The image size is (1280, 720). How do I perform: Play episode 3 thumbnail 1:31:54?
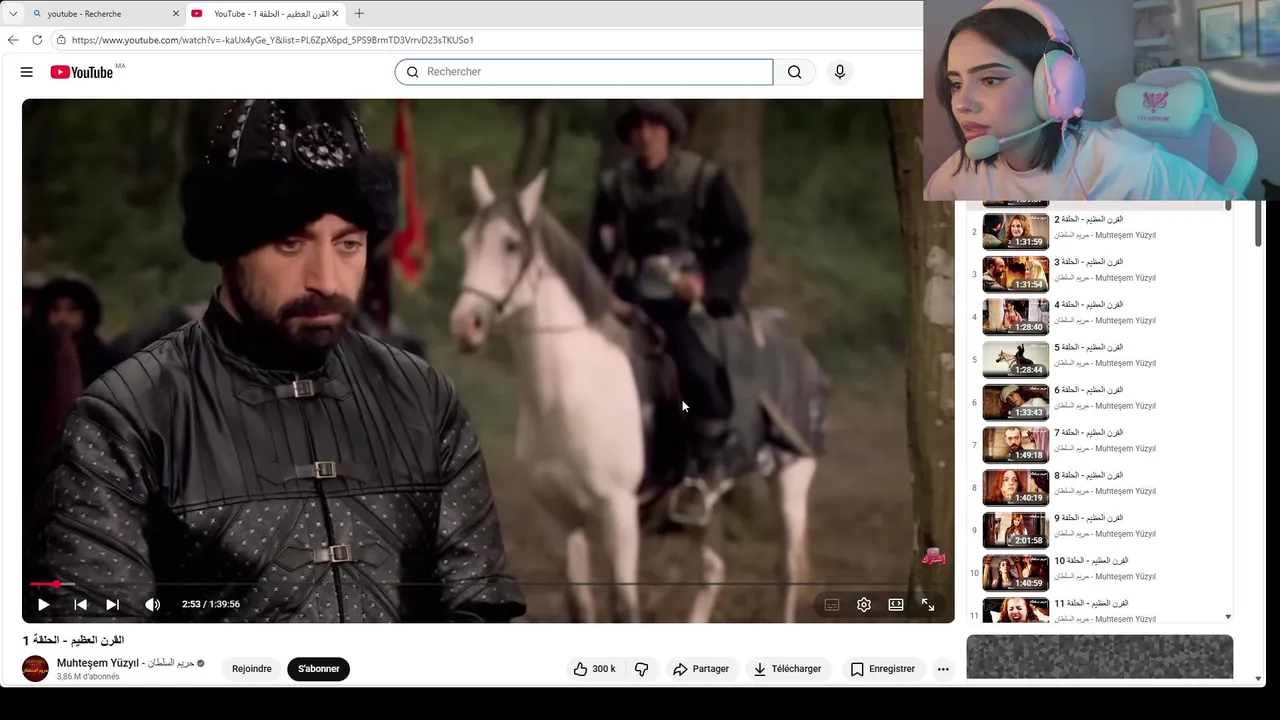click(1015, 274)
